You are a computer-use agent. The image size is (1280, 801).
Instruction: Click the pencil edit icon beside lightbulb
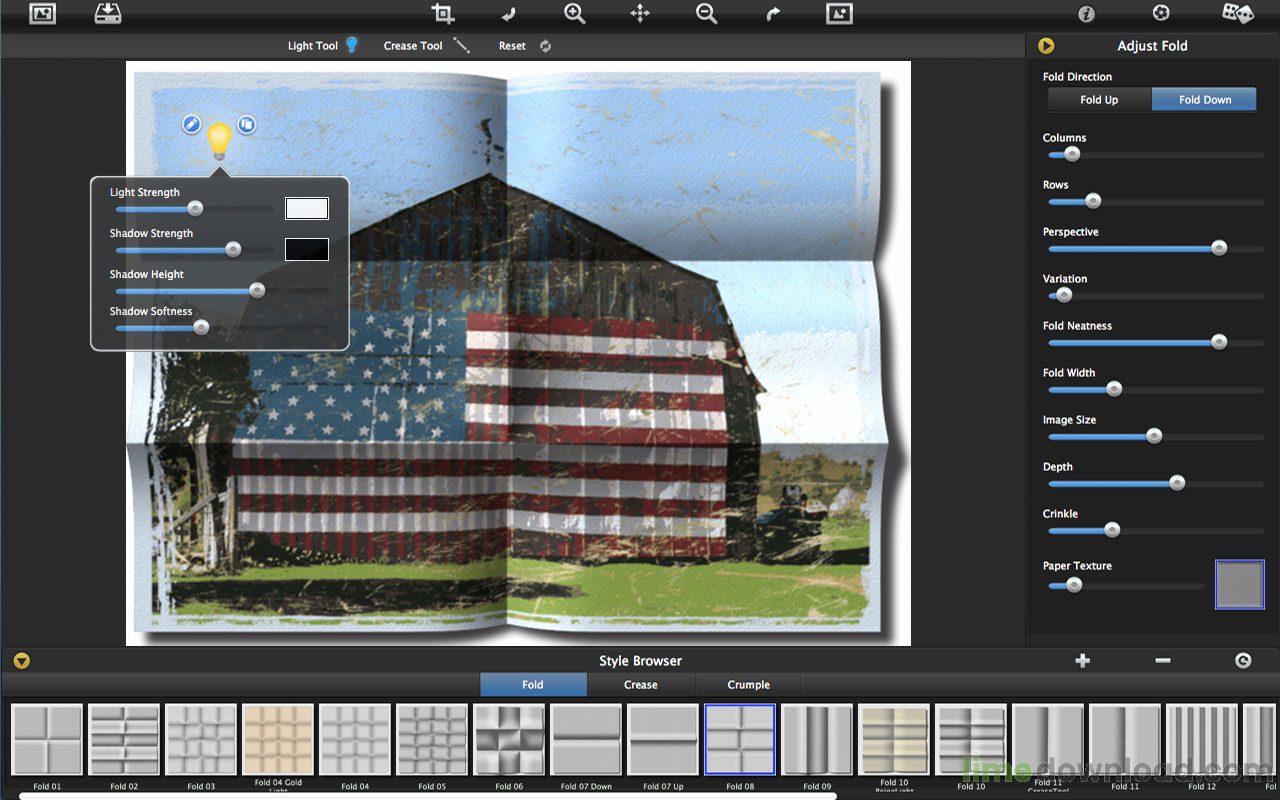[x=191, y=124]
